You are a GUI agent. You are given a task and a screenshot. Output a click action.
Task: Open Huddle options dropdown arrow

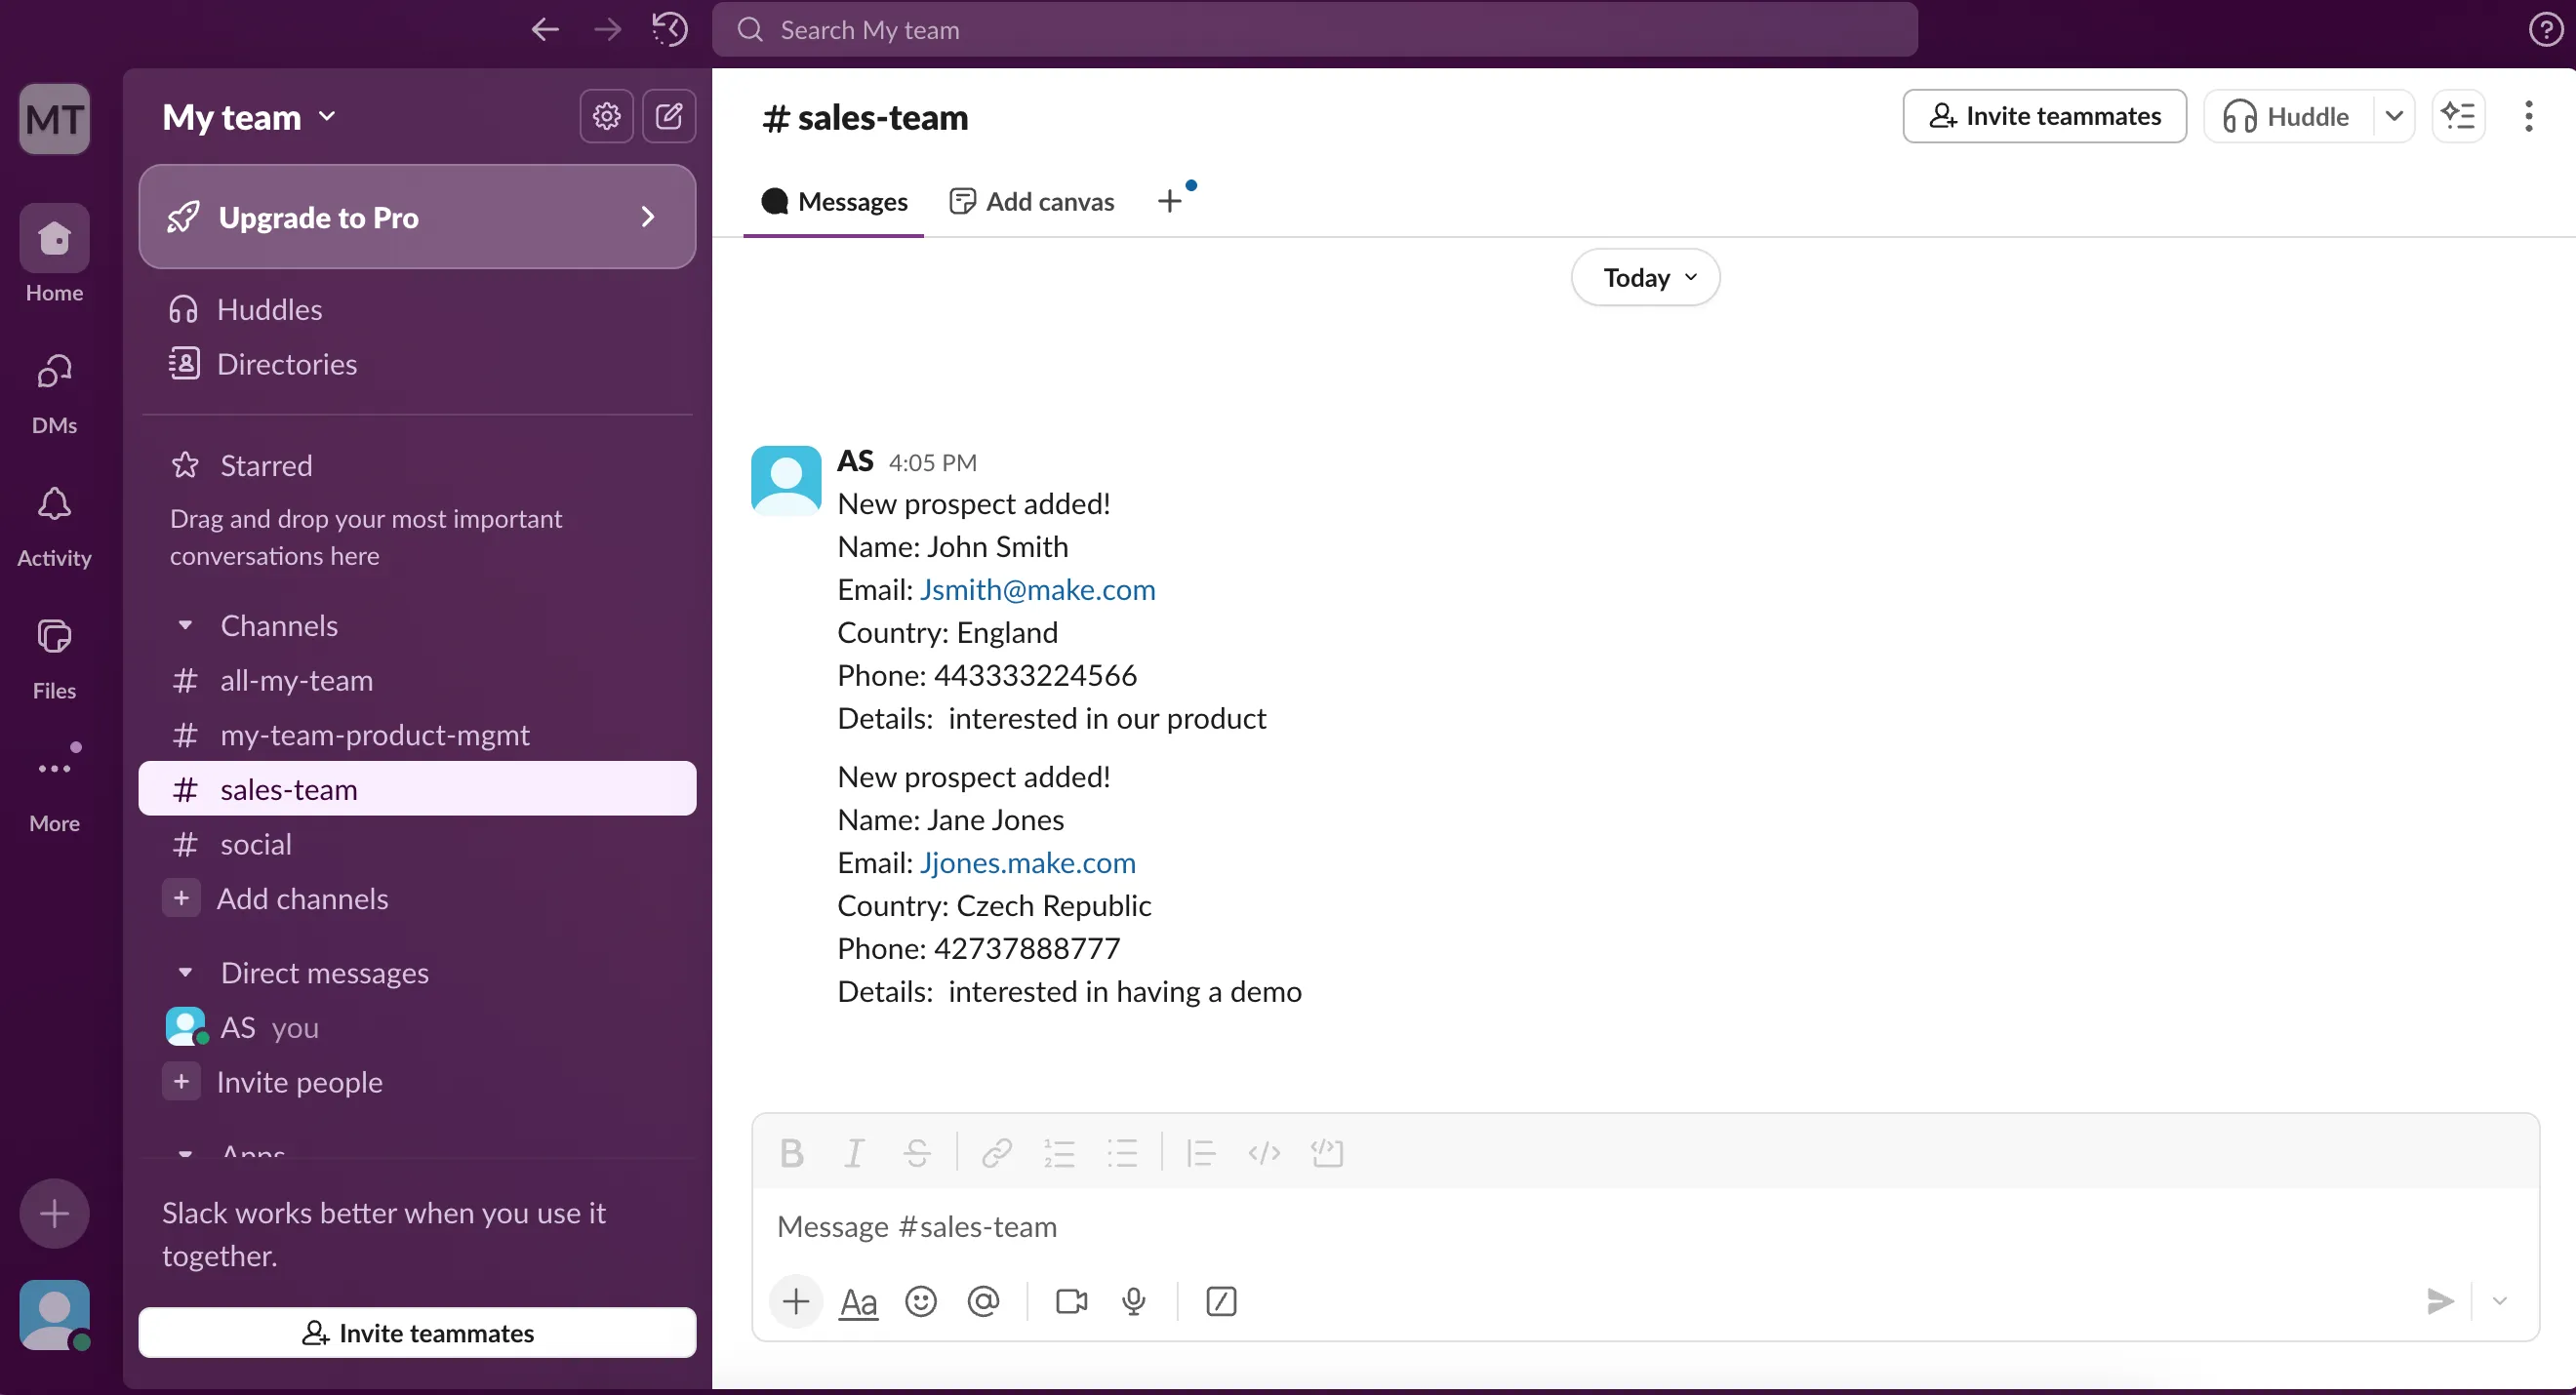[x=2394, y=116]
